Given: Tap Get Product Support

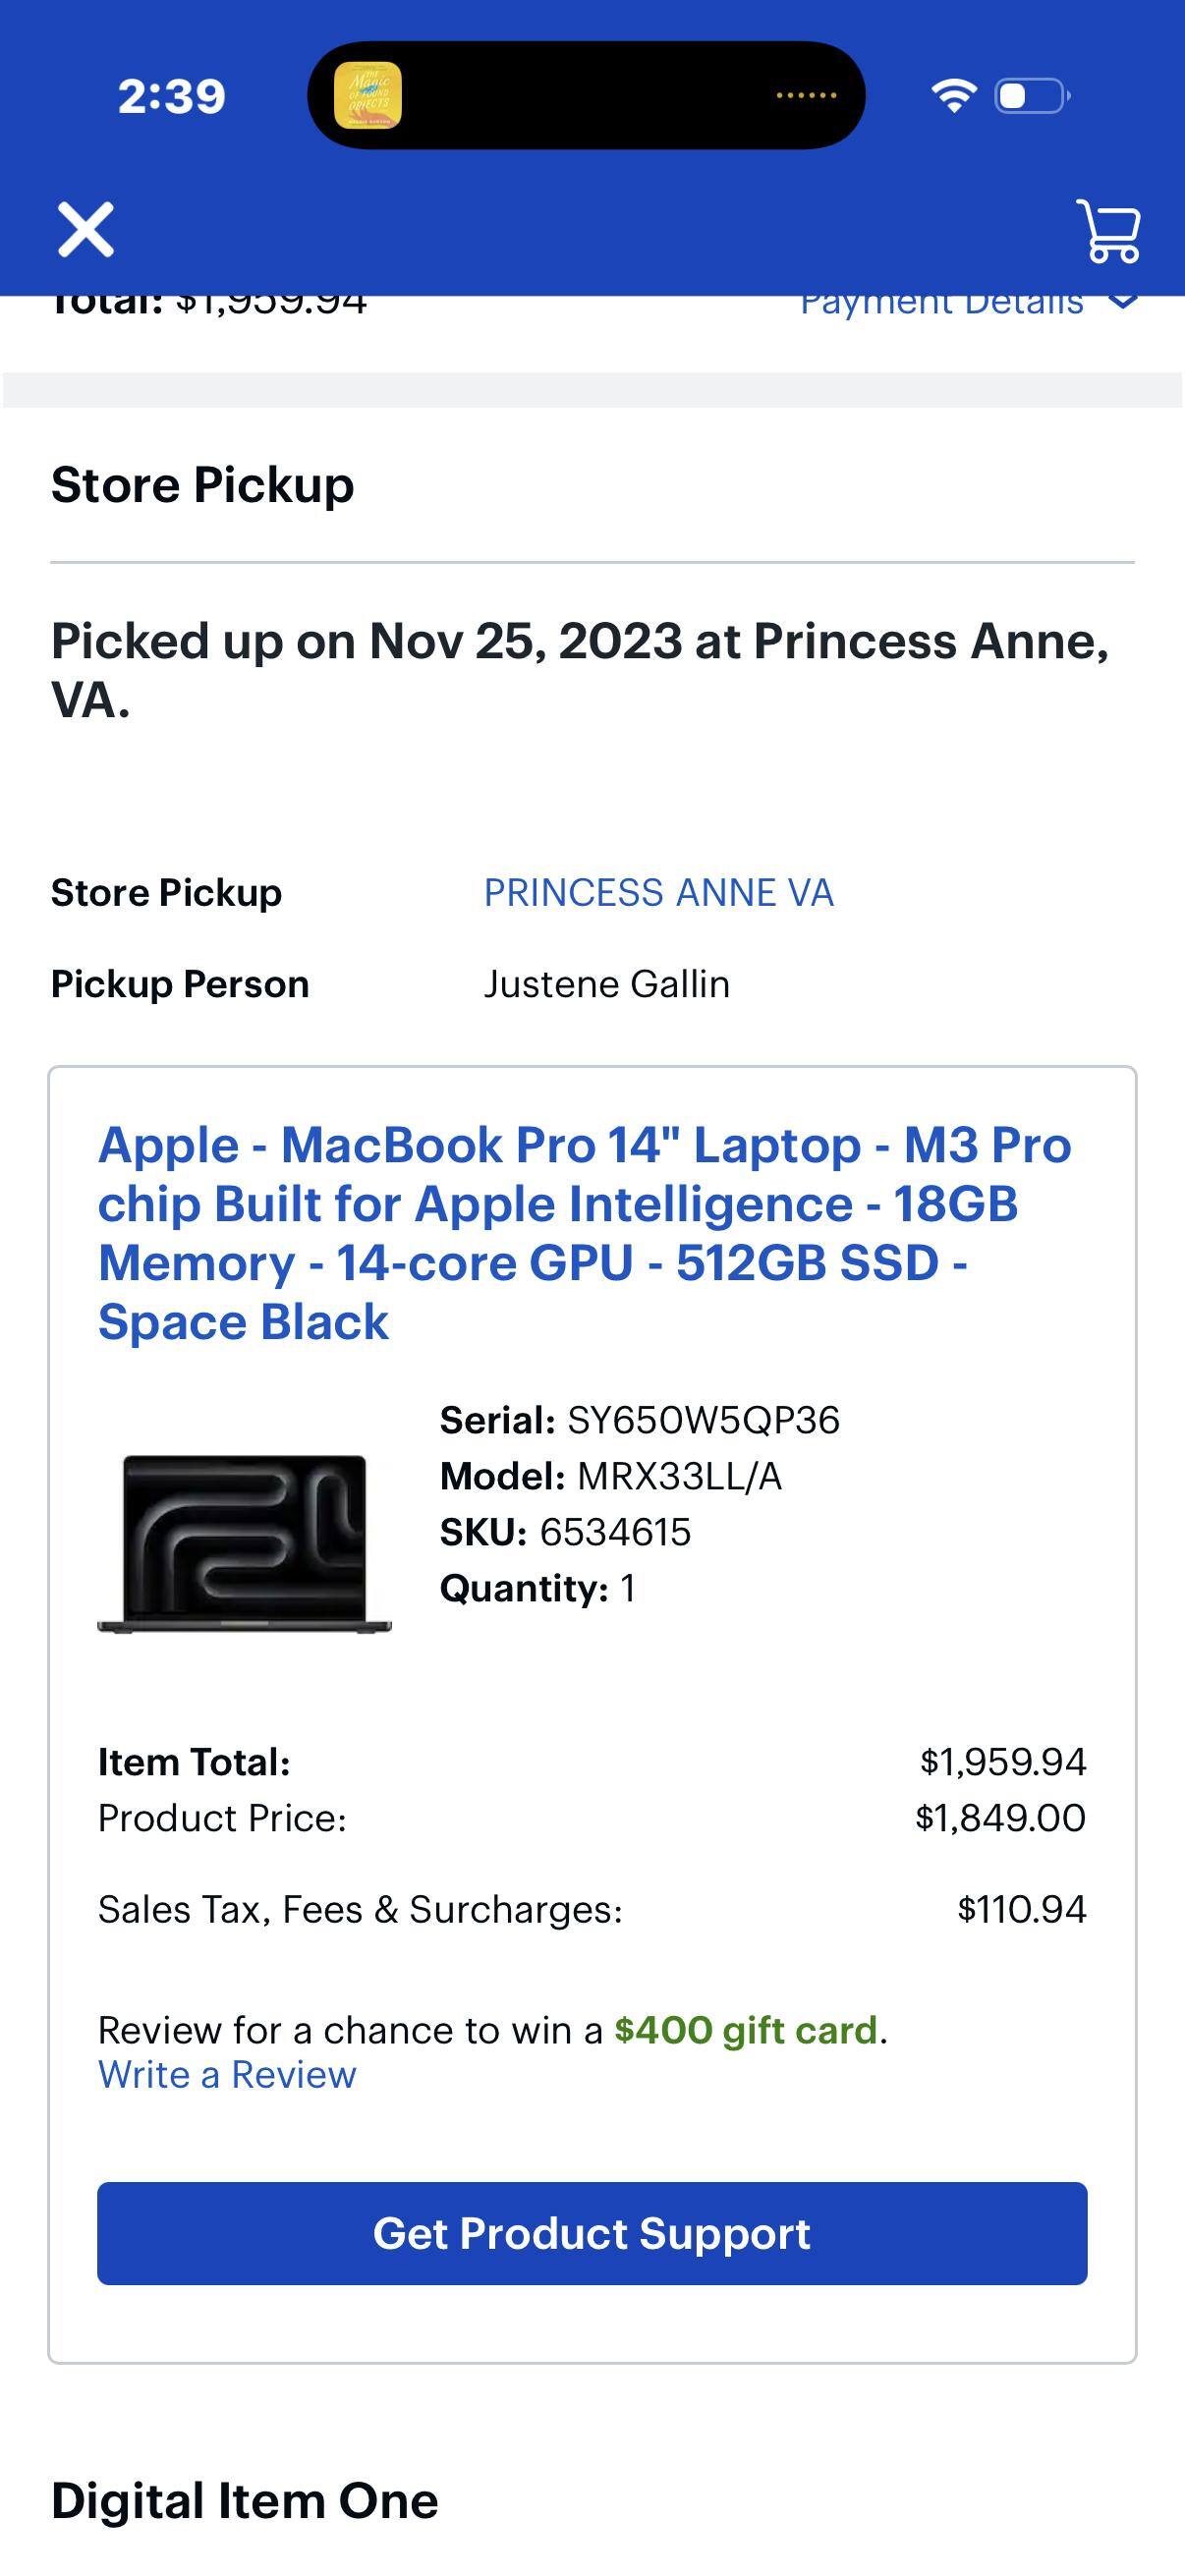Looking at the screenshot, I should click(x=592, y=2232).
